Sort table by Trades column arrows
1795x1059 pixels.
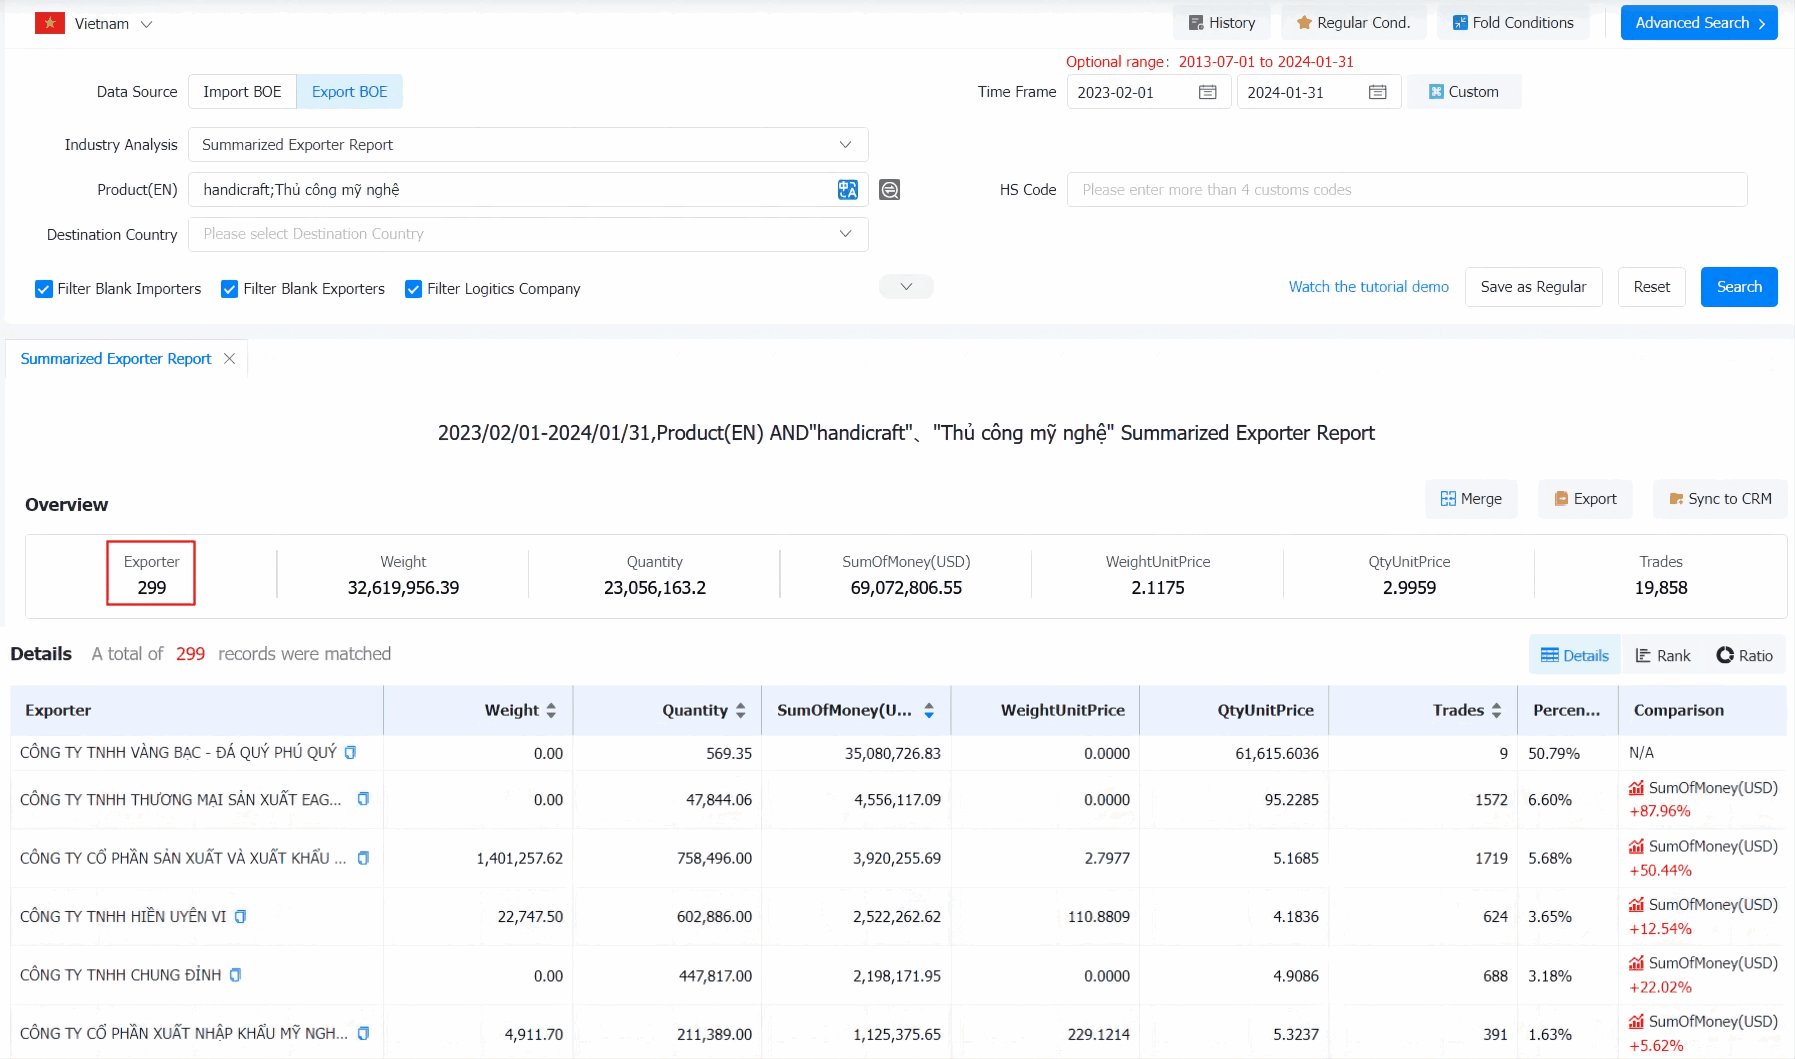(x=1496, y=710)
